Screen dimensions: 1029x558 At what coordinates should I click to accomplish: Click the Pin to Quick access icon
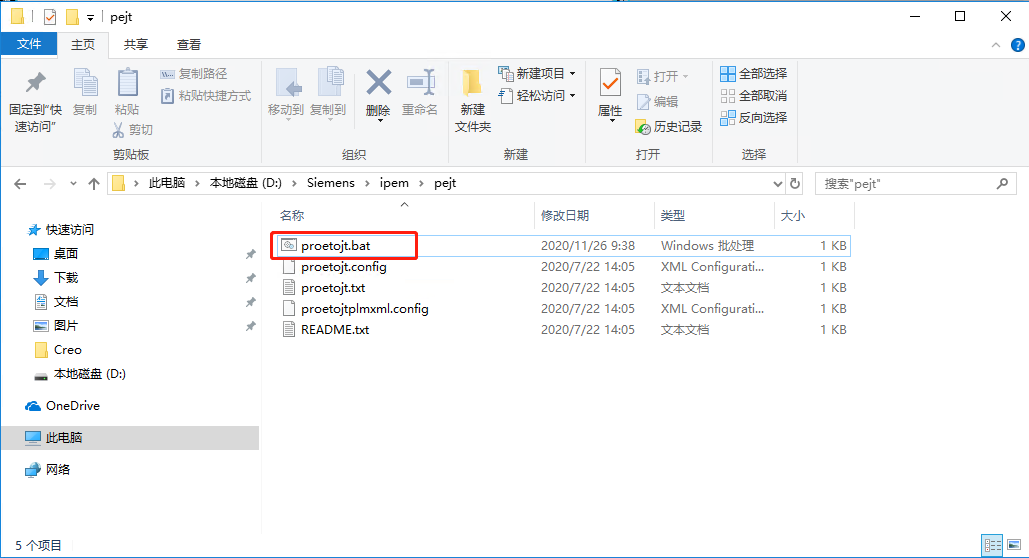point(35,83)
